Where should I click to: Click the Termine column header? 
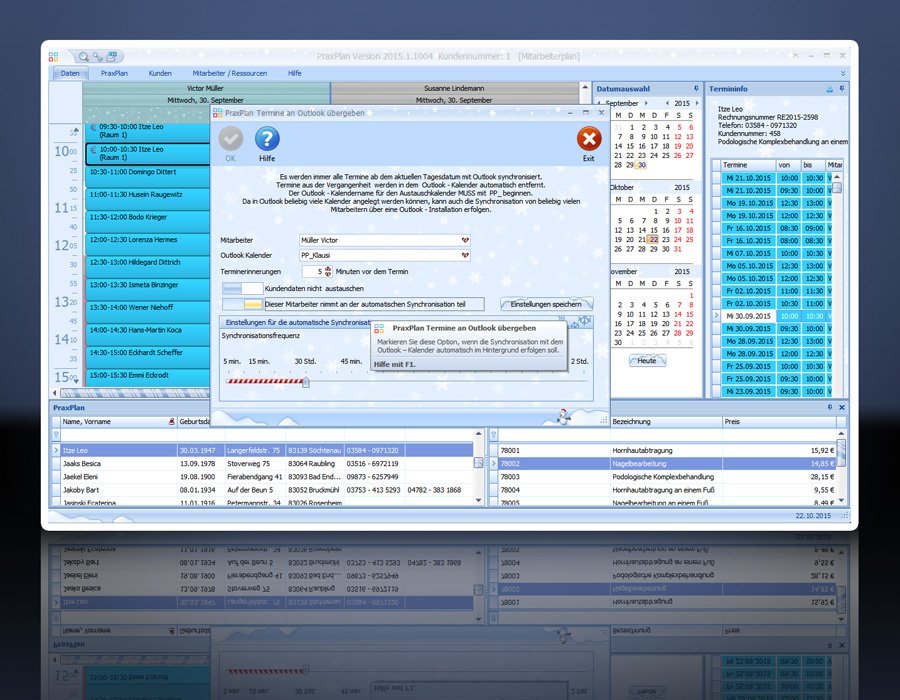pyautogui.click(x=748, y=165)
